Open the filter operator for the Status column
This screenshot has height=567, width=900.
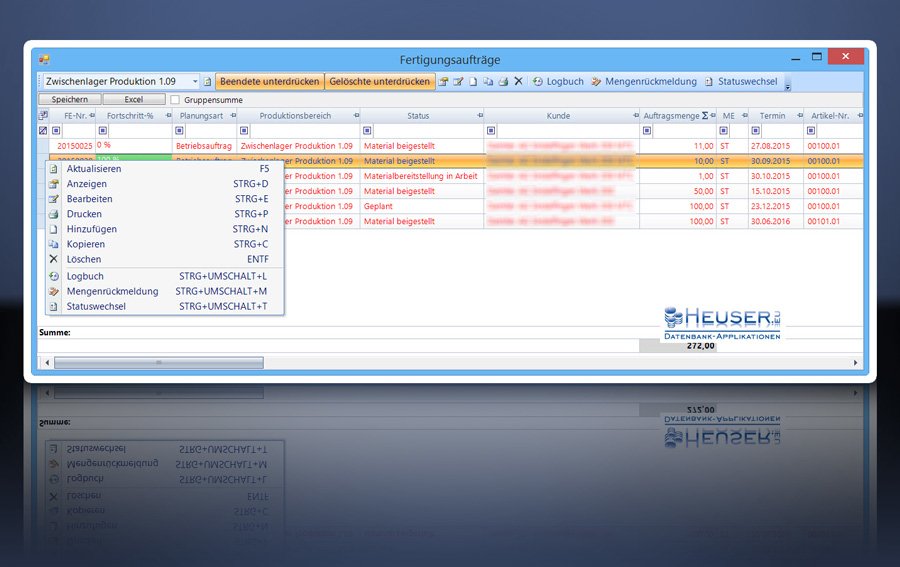click(367, 130)
